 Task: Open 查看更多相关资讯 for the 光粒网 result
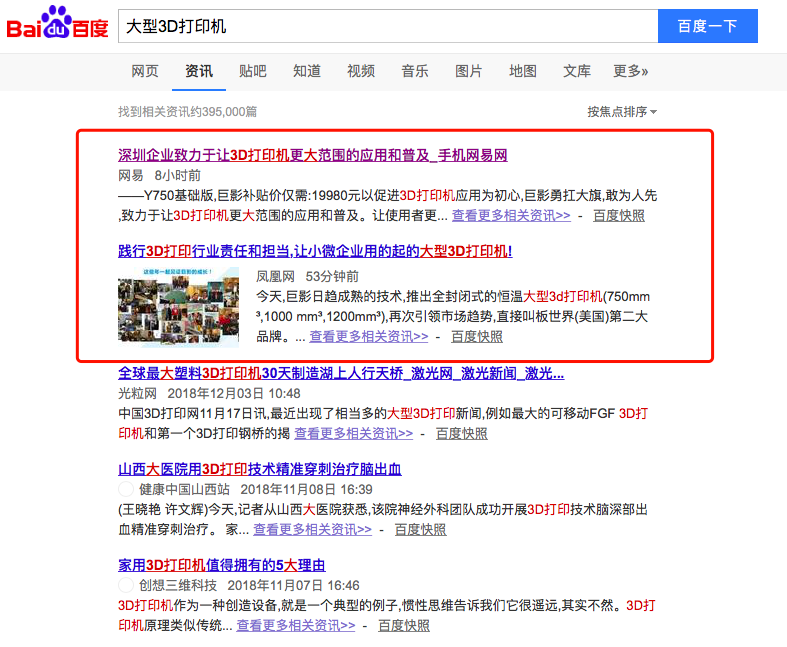(353, 434)
